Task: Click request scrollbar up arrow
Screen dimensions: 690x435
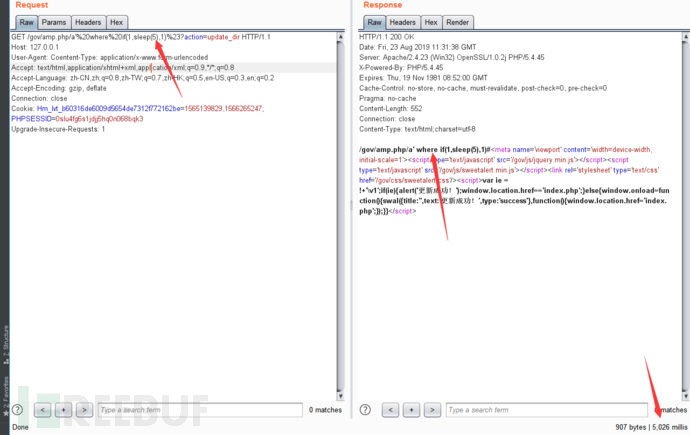Action: coord(340,37)
